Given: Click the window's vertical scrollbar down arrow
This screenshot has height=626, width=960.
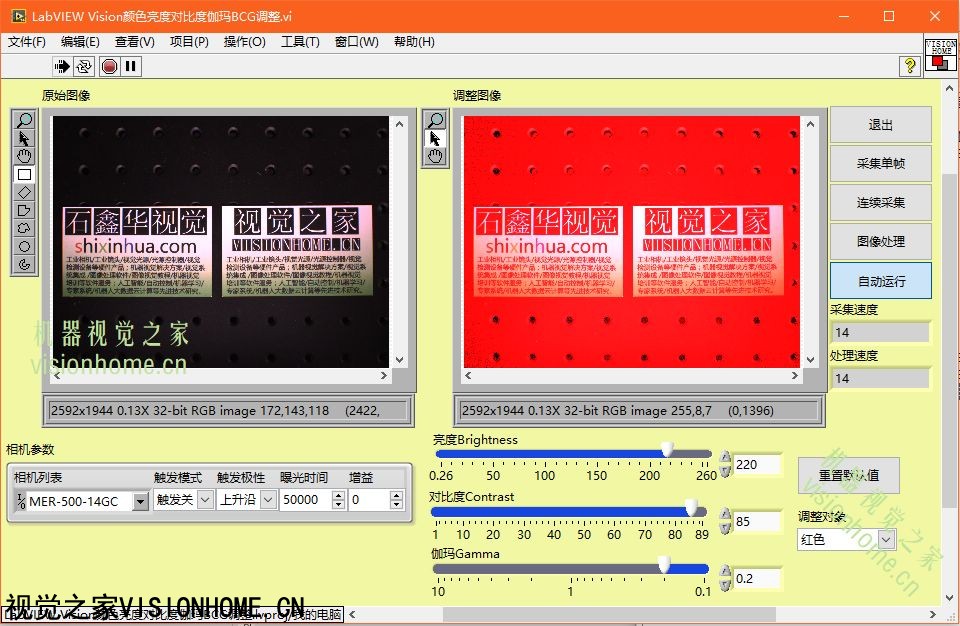Looking at the screenshot, I should pos(949,597).
